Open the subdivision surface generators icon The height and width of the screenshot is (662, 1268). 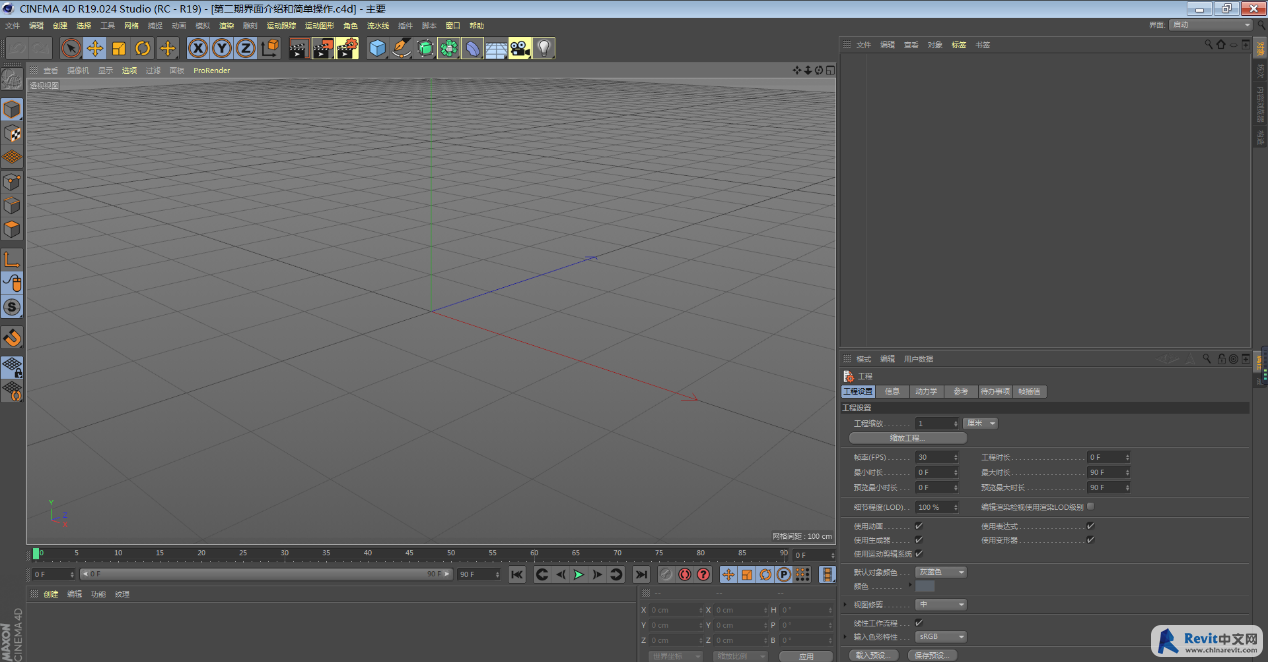click(425, 48)
